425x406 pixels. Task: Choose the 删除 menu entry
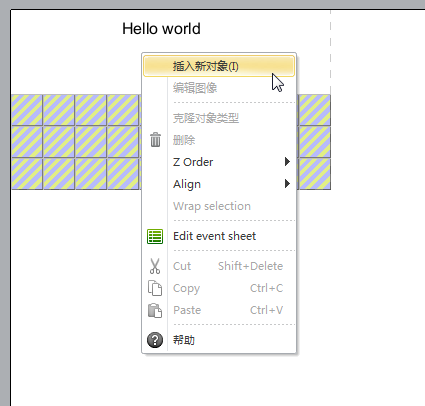[219, 140]
